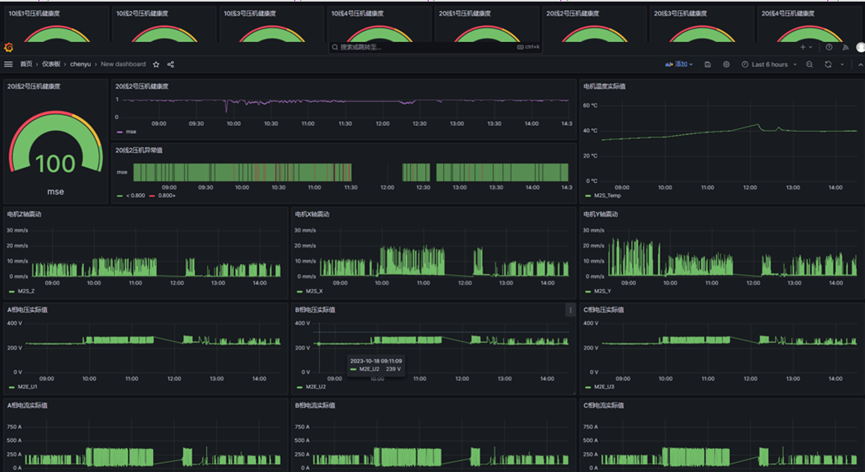This screenshot has height=472, width=865.
Task: Click the share dashboard icon
Action: click(171, 64)
